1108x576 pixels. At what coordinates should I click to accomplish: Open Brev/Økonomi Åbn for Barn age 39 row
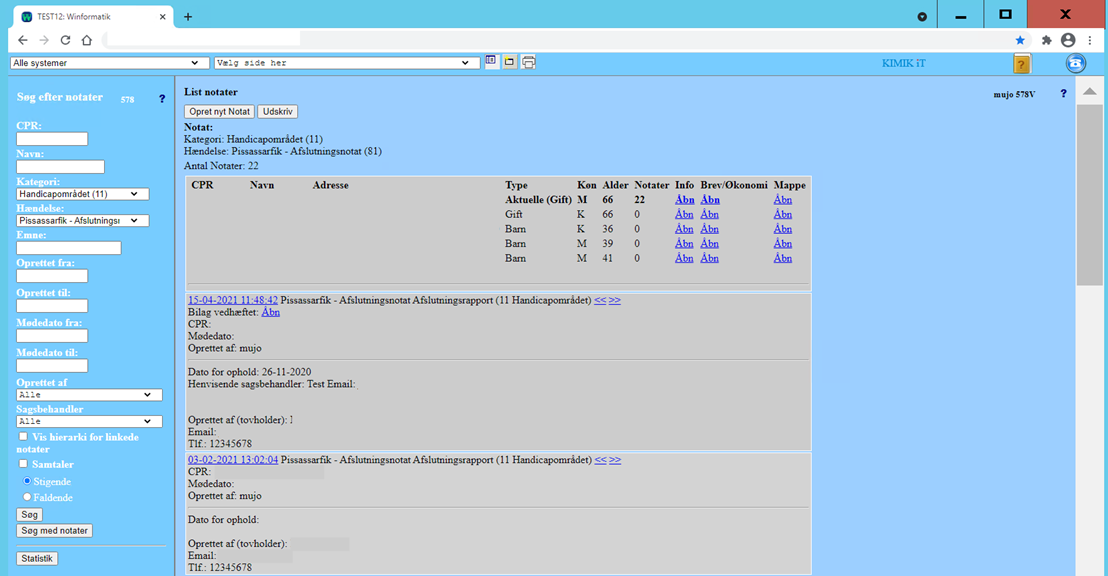[x=709, y=244]
